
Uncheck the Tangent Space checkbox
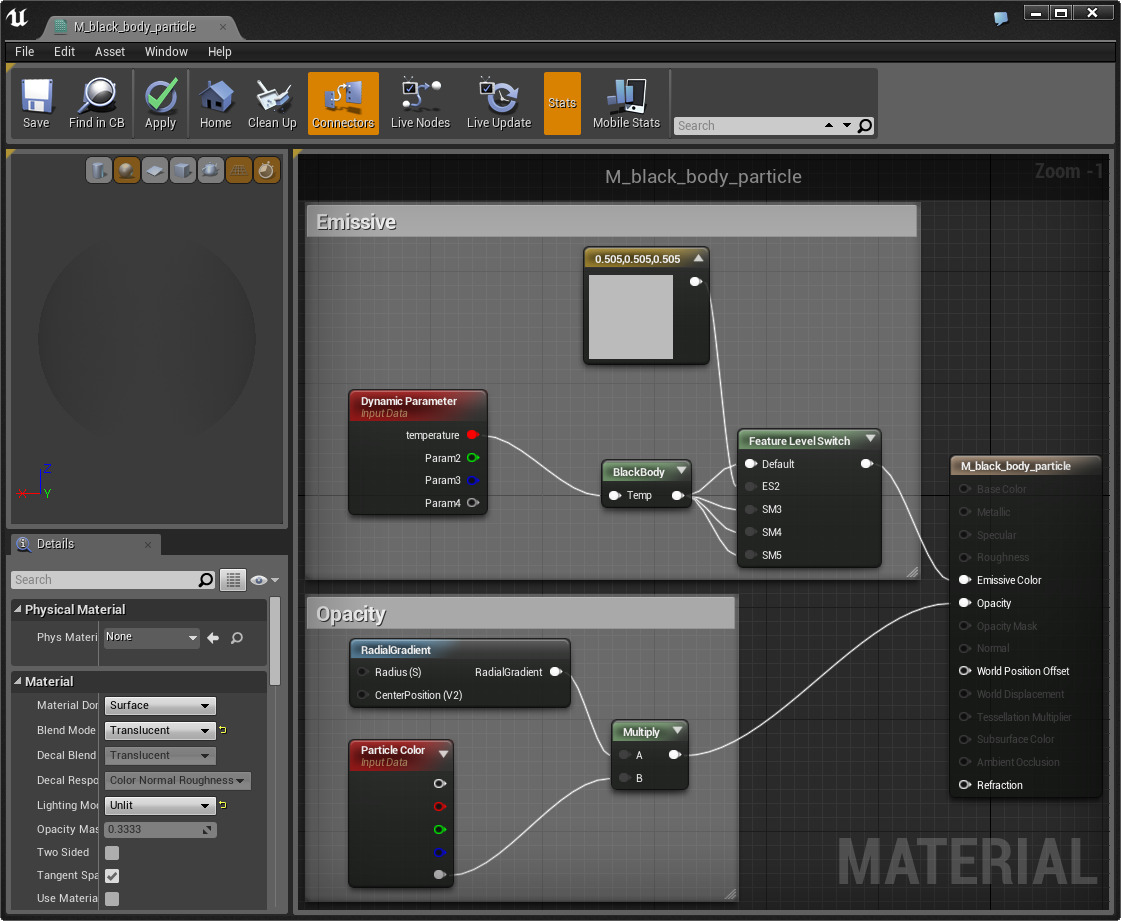(x=112, y=876)
